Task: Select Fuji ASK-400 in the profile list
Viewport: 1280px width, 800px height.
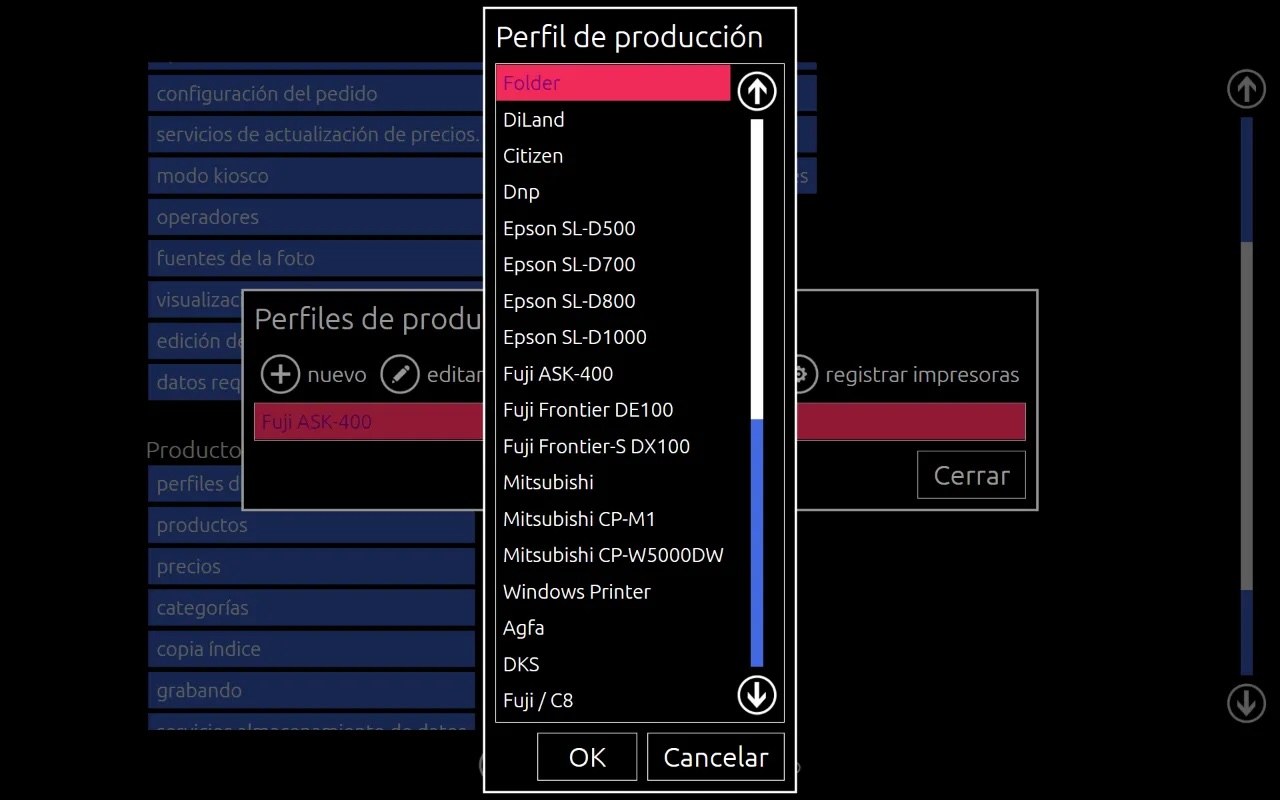Action: (x=613, y=374)
